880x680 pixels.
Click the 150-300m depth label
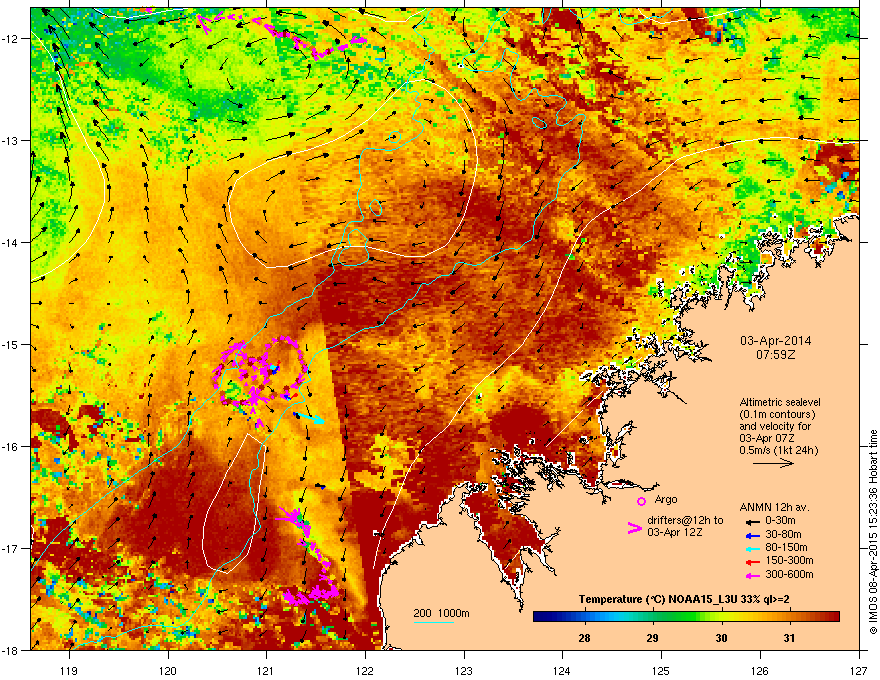789,560
